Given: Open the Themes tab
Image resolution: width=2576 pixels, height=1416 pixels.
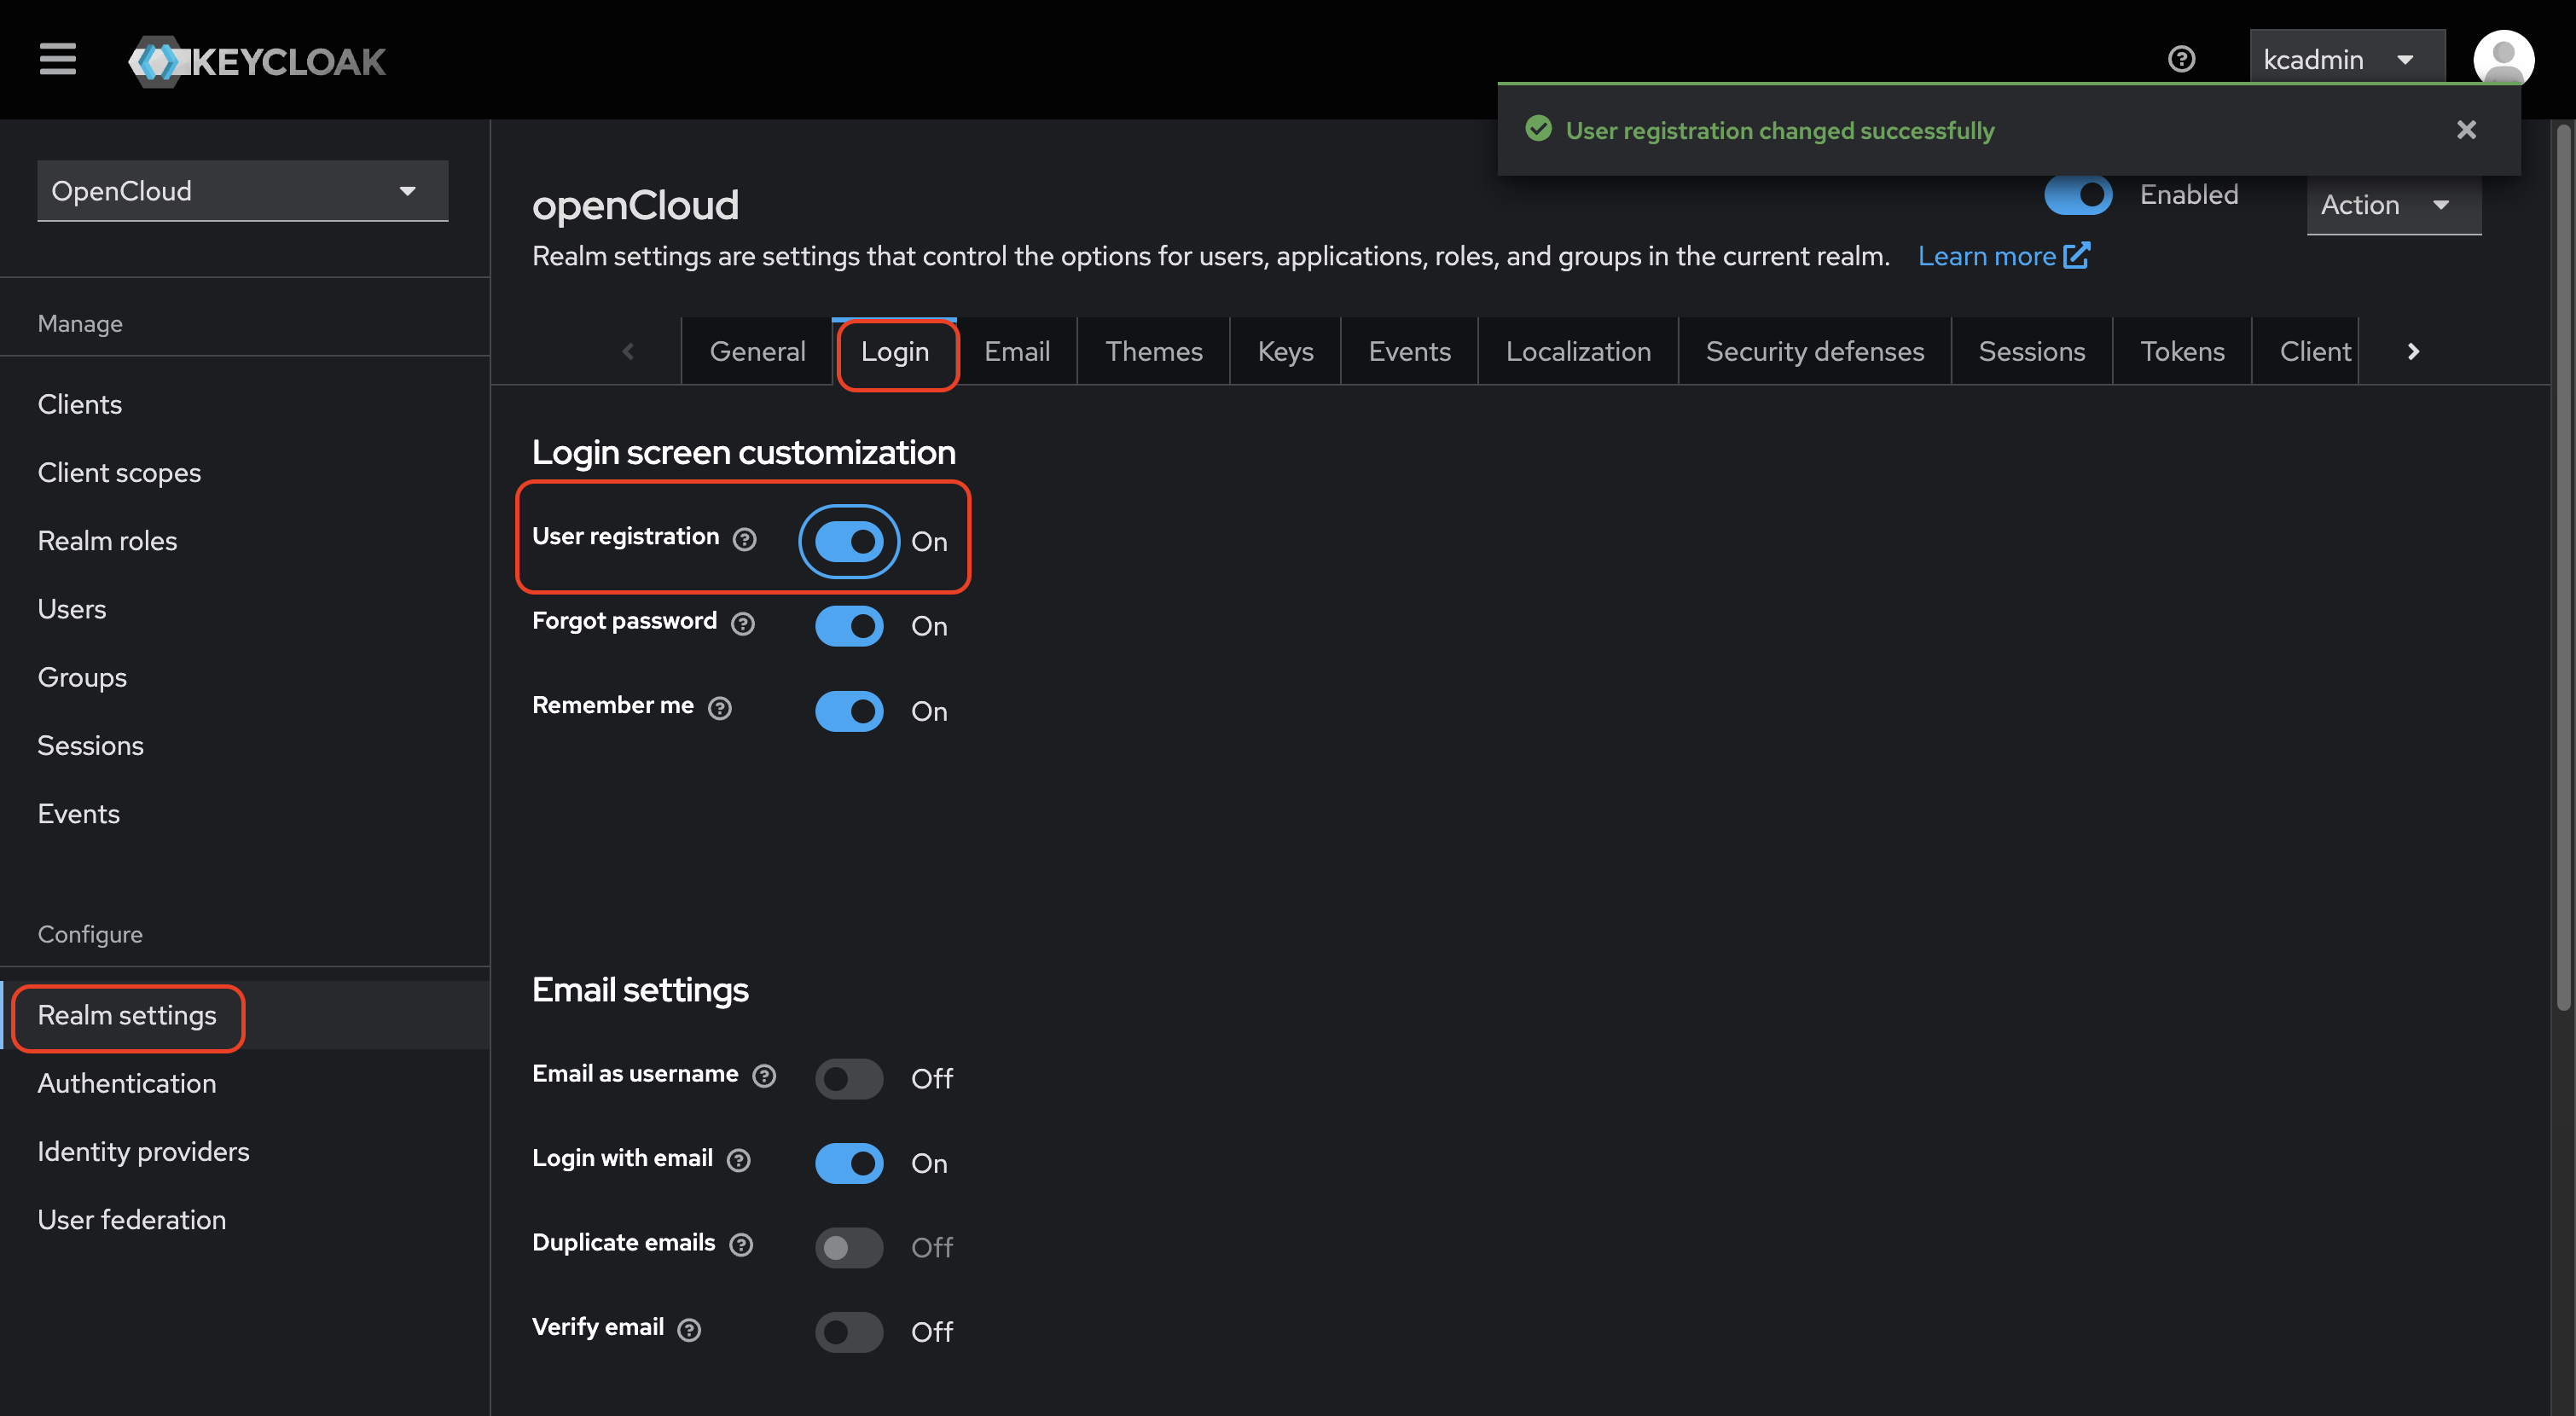Looking at the screenshot, I should tap(1154, 351).
